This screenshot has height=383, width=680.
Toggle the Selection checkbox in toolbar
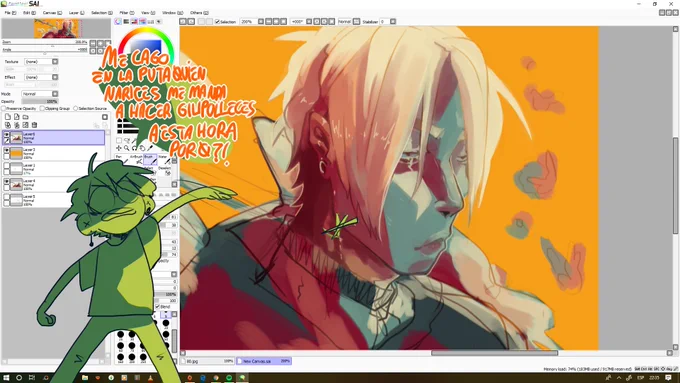pyautogui.click(x=217, y=21)
